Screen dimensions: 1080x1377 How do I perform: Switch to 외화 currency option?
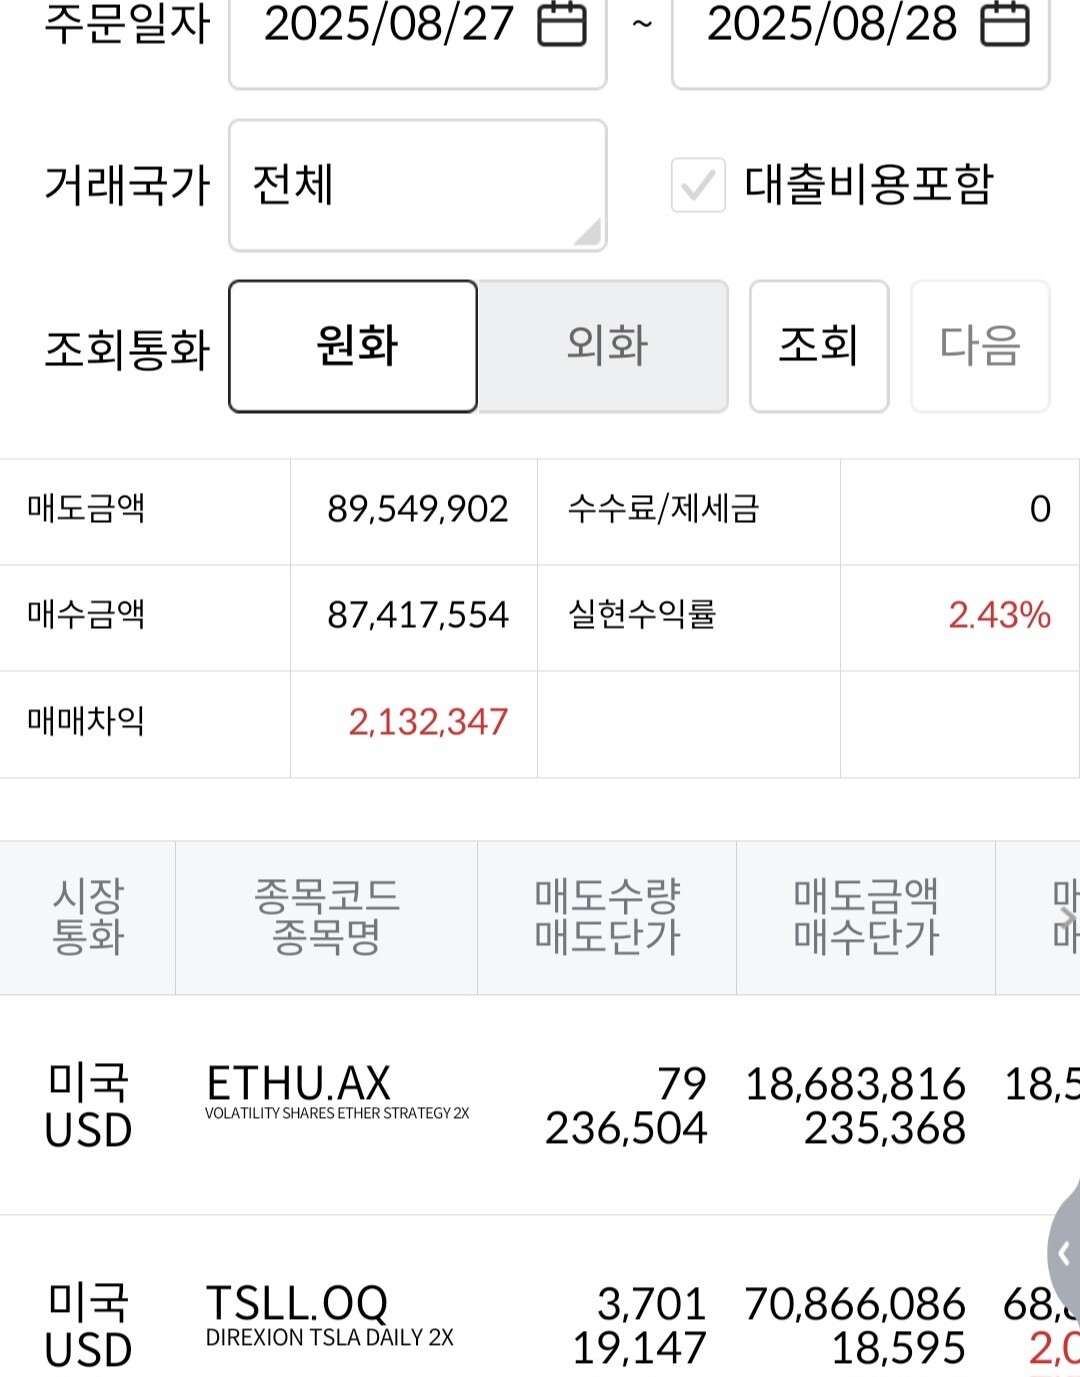pos(604,346)
